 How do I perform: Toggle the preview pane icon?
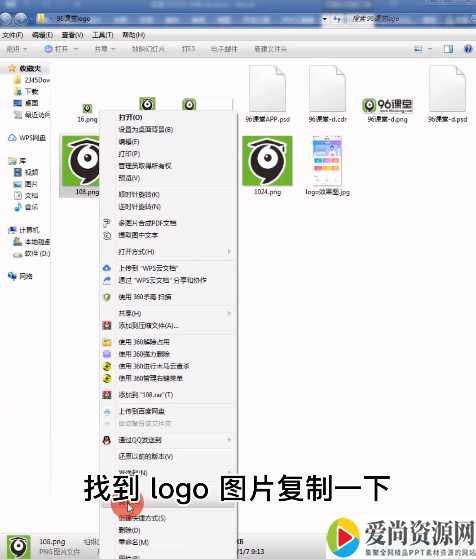(x=449, y=49)
